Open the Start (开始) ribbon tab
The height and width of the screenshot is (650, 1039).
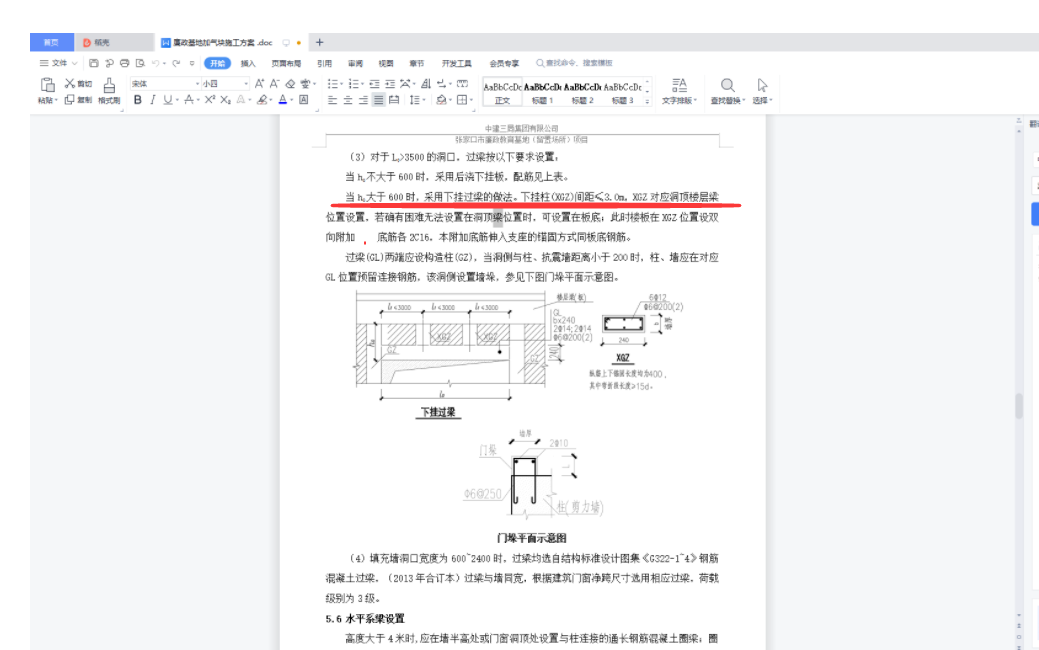coord(217,63)
